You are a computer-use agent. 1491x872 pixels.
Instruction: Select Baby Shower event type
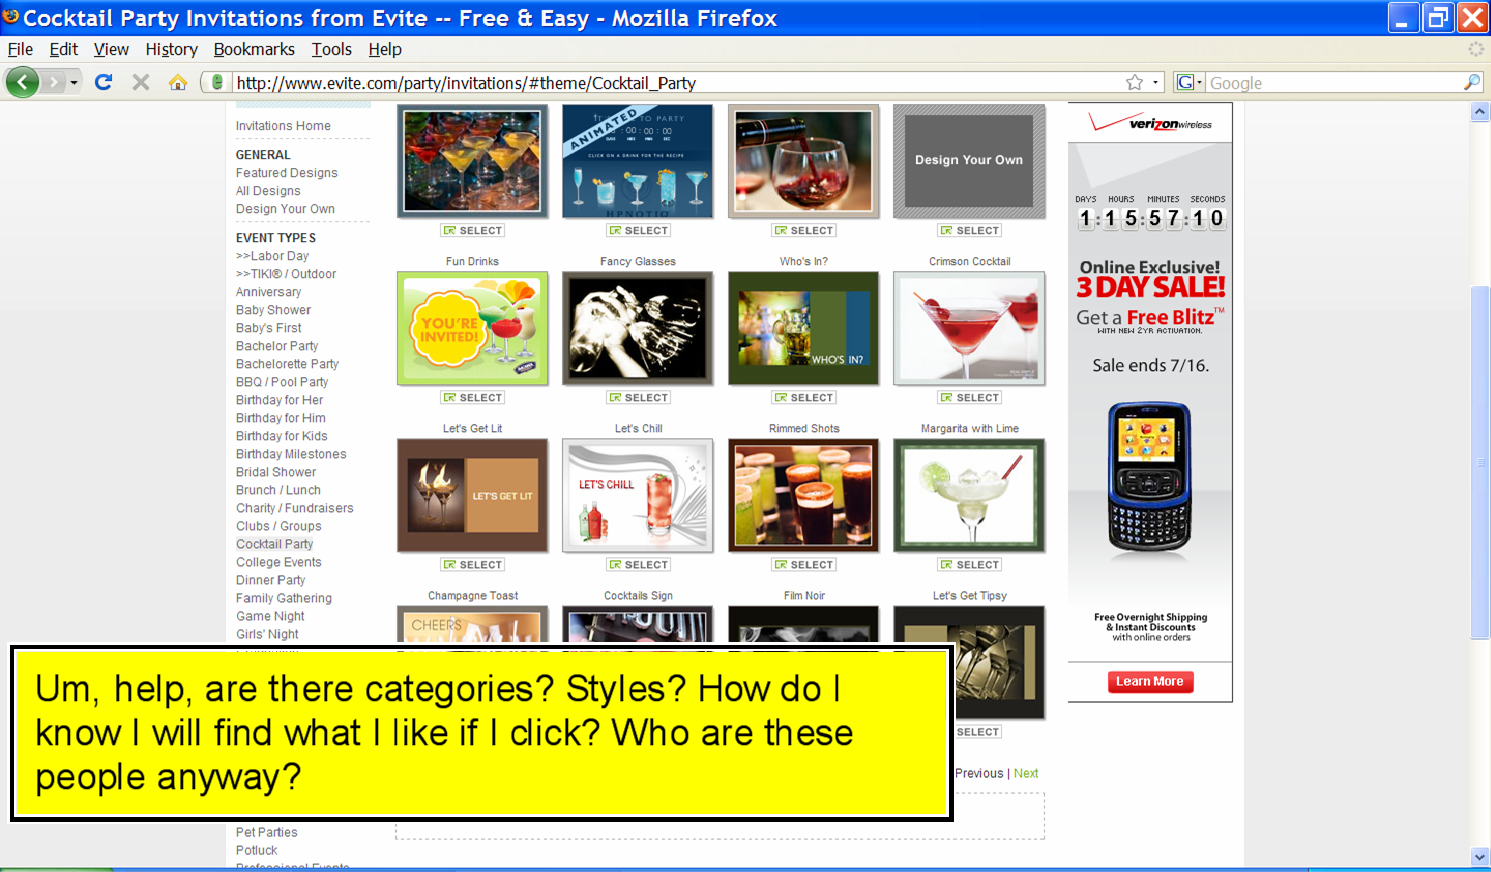click(273, 310)
